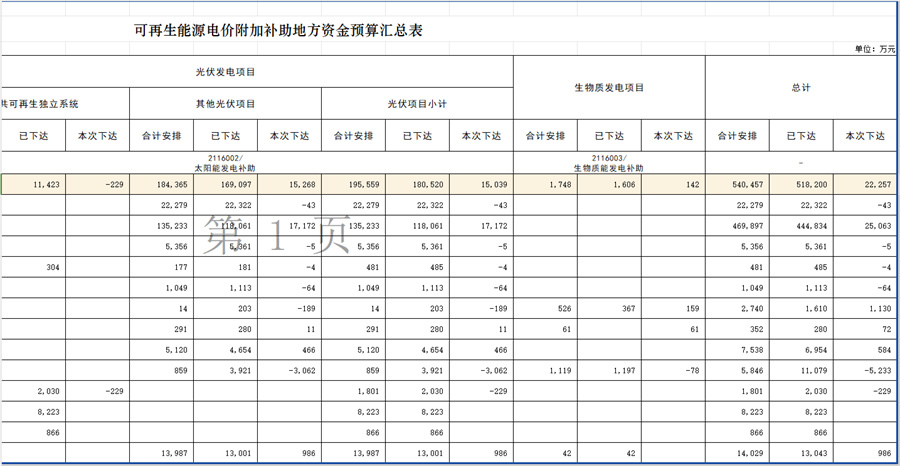Click the 生物质发电项目 header cell
Screen dimensions: 900x466
click(609, 88)
